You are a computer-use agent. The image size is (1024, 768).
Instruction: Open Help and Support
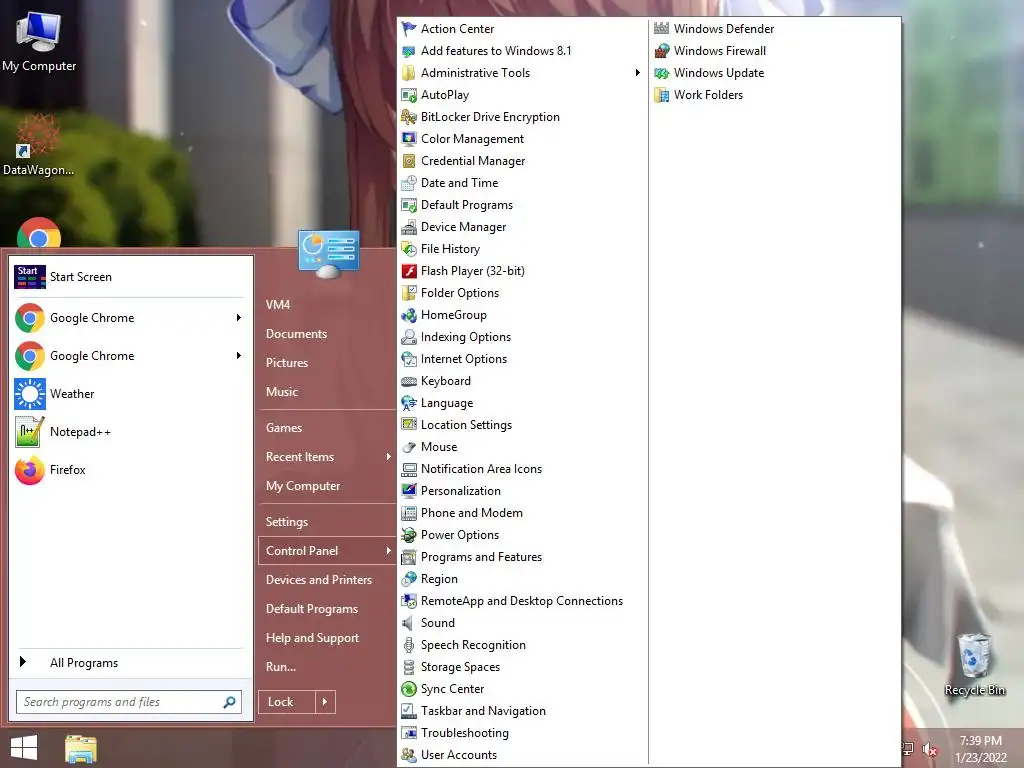point(312,638)
